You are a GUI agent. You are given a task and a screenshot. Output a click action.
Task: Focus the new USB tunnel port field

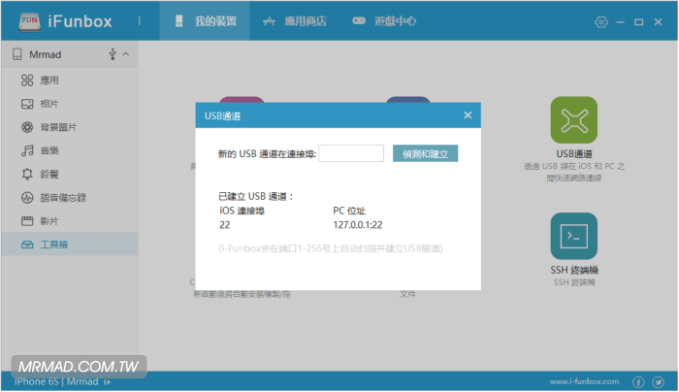(x=351, y=153)
